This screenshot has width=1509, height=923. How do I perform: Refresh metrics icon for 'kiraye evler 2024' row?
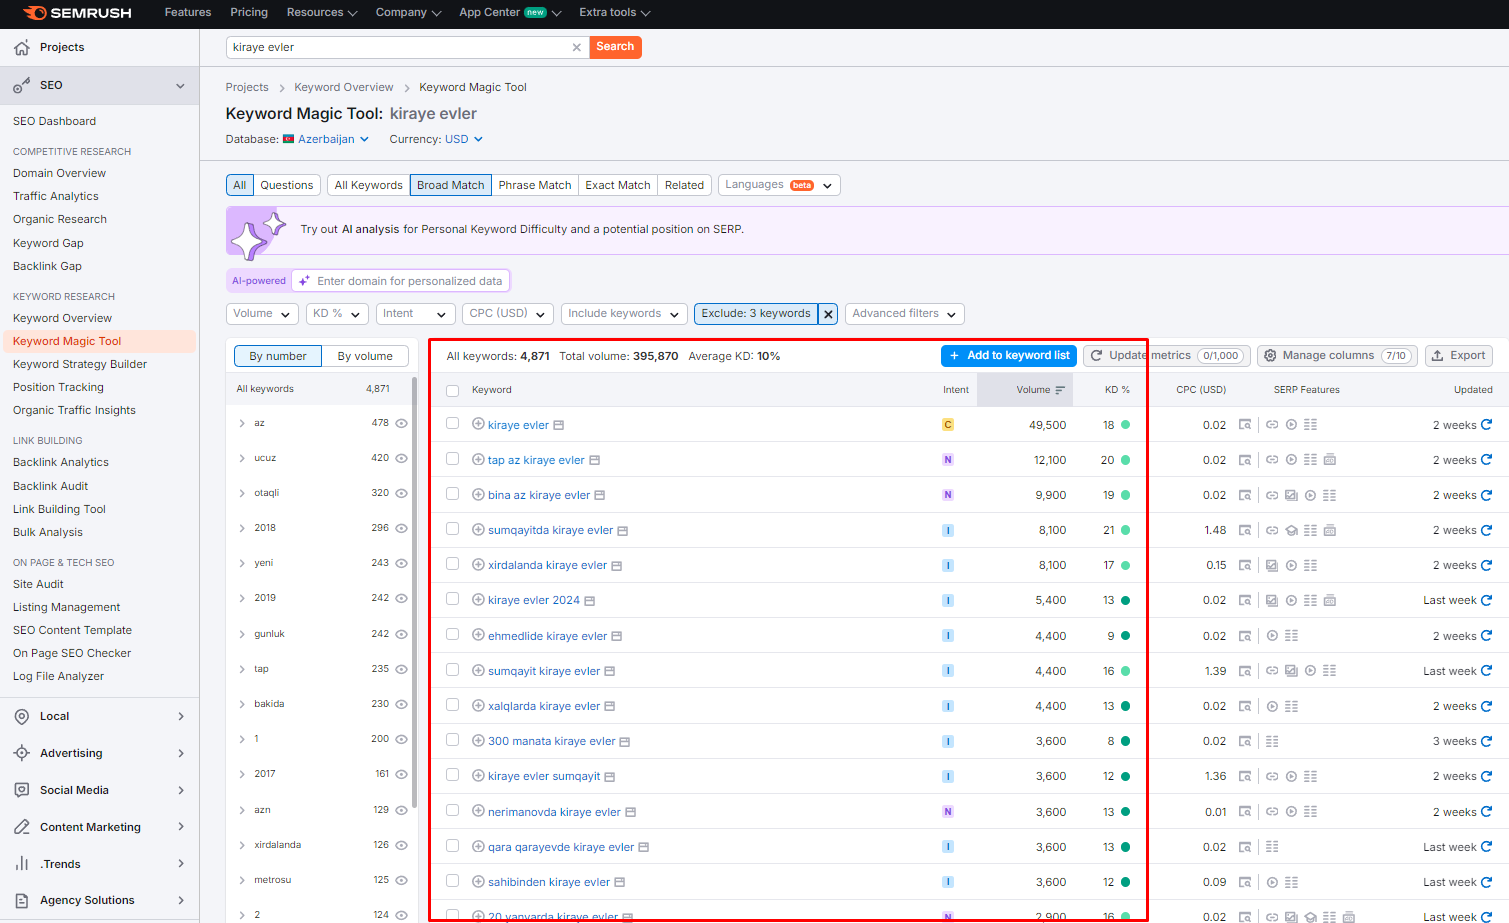click(x=1486, y=600)
